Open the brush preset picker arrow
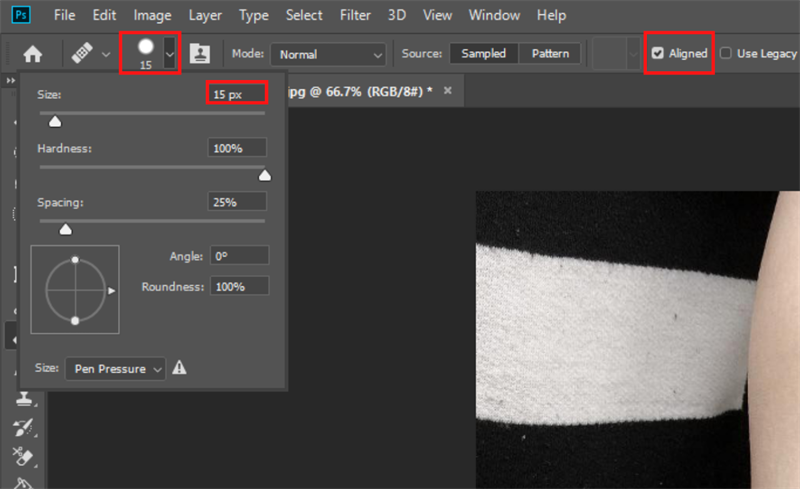Image resolution: width=800 pixels, height=489 pixels. click(x=169, y=54)
